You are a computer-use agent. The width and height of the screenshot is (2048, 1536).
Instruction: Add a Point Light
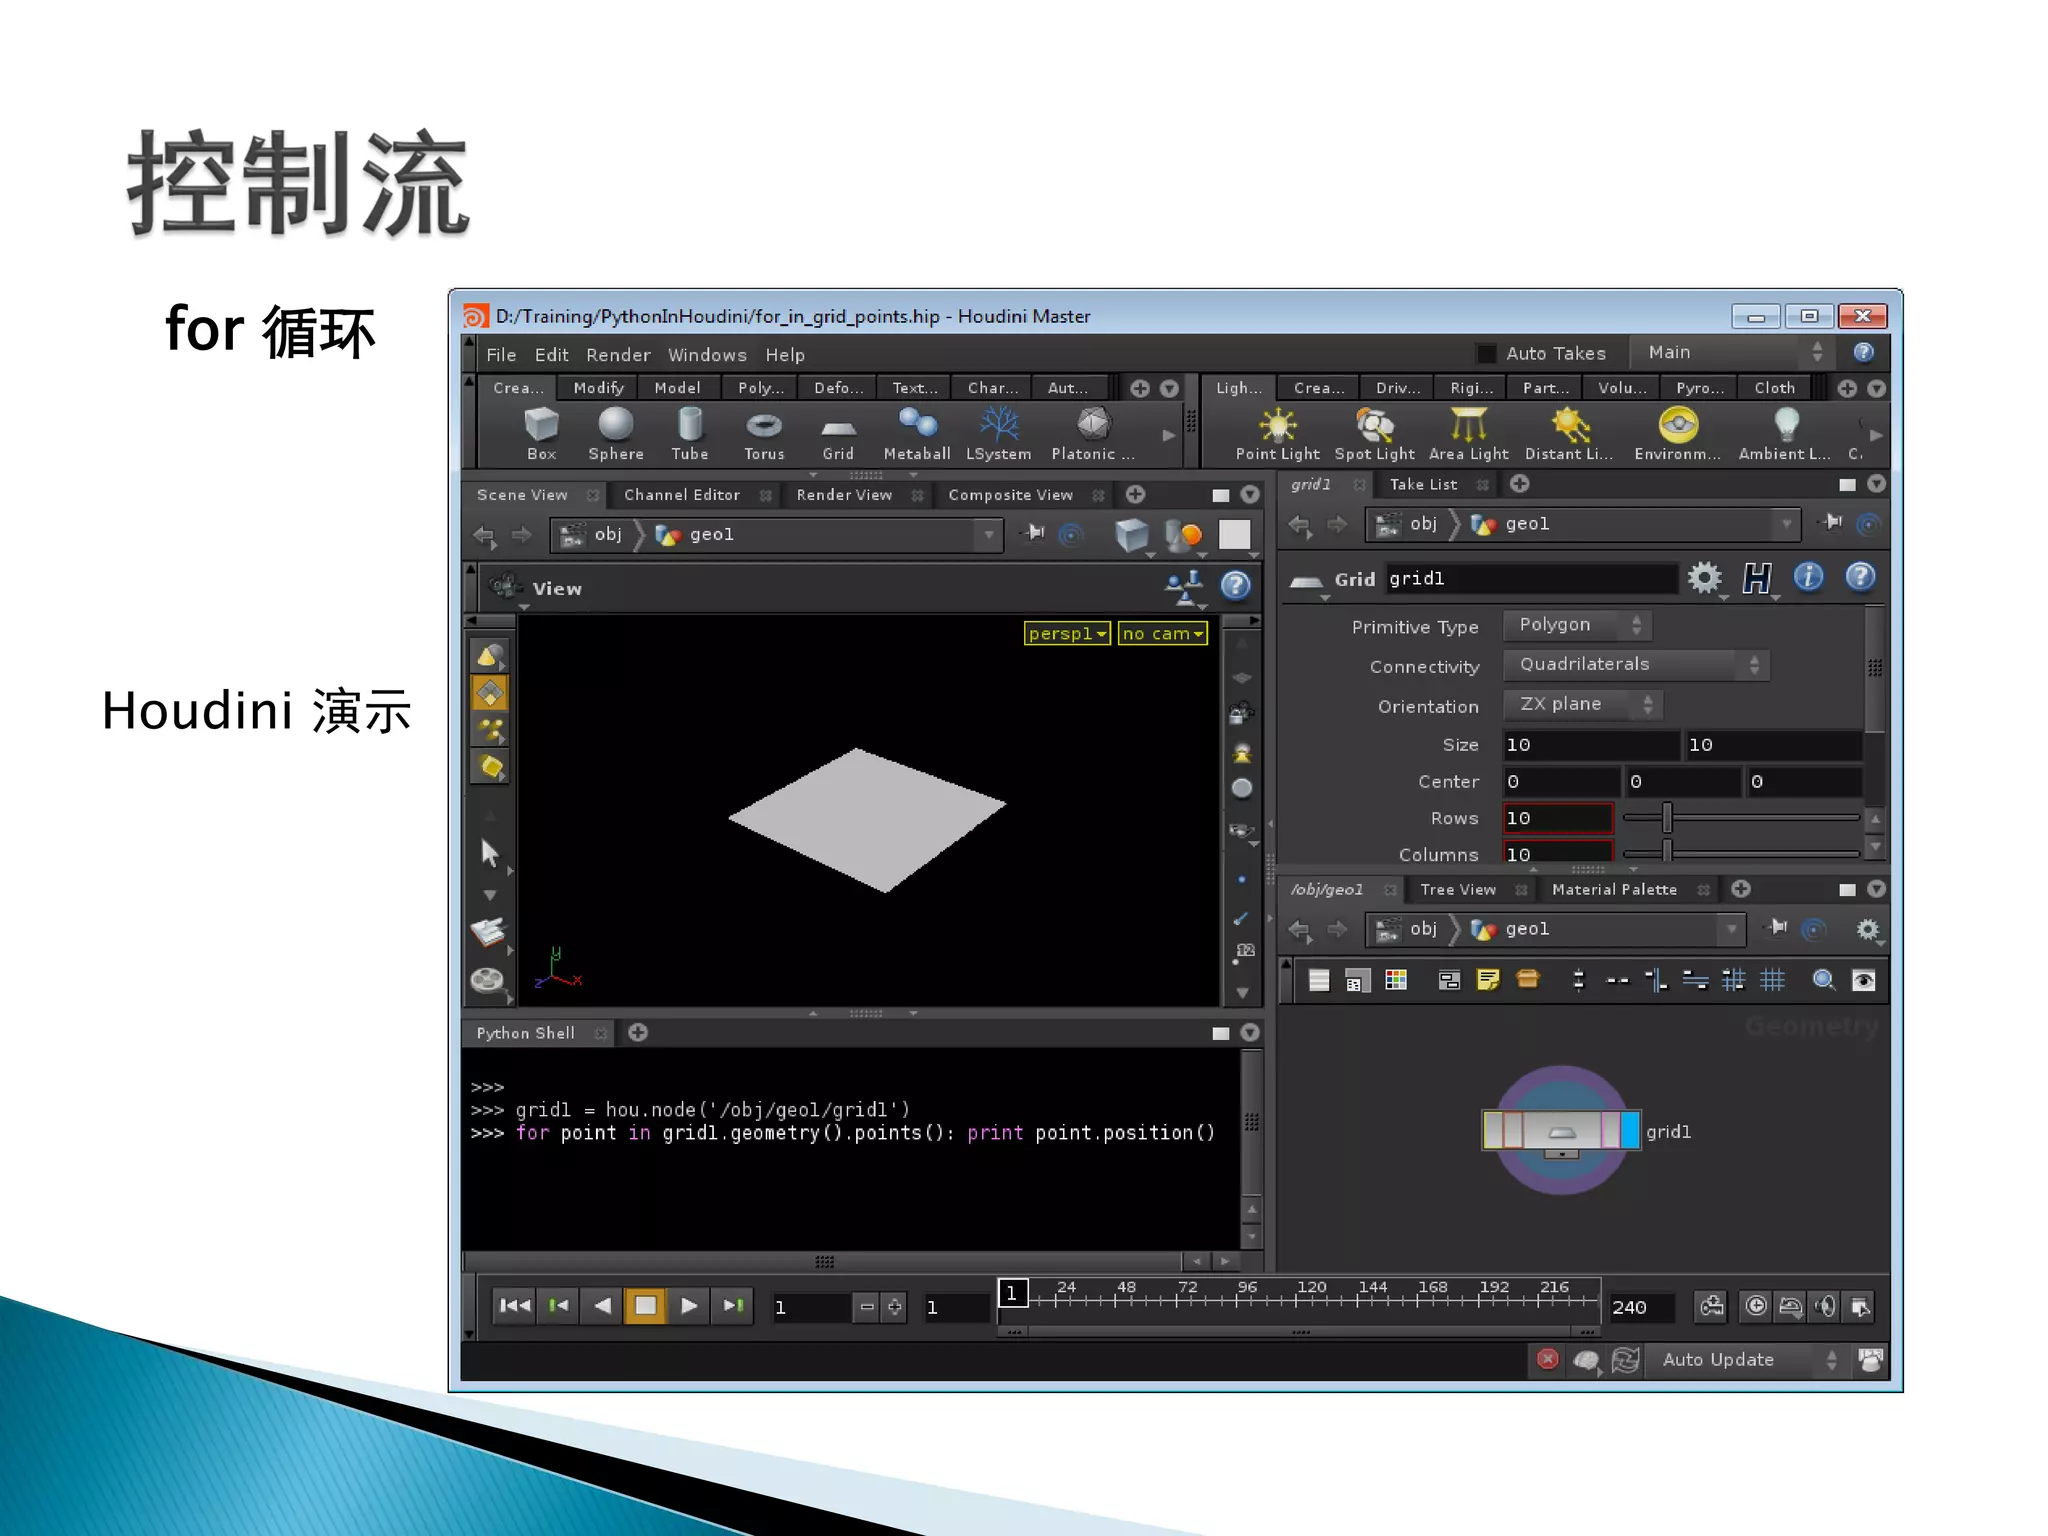click(x=1277, y=434)
